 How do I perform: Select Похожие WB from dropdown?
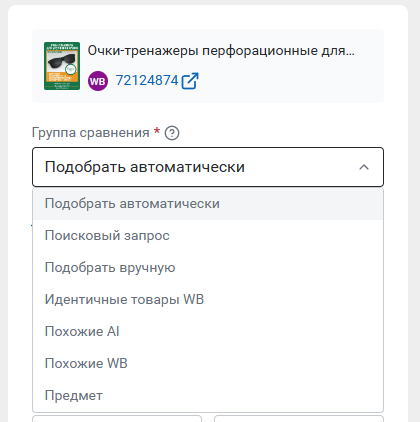click(208, 364)
